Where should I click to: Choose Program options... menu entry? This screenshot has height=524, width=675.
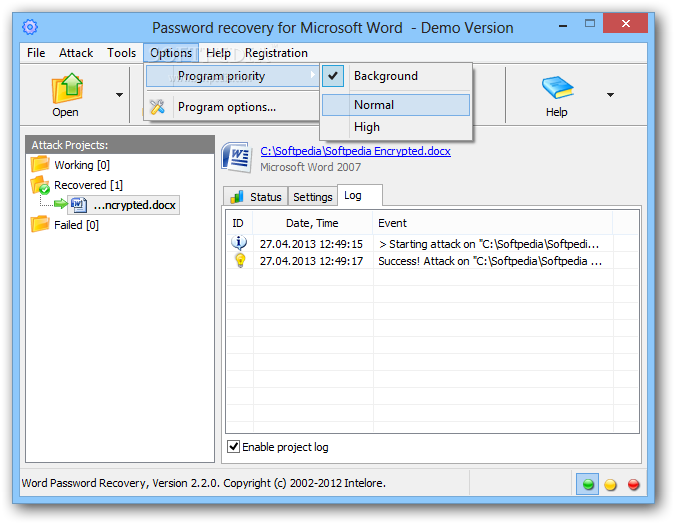pos(232,107)
